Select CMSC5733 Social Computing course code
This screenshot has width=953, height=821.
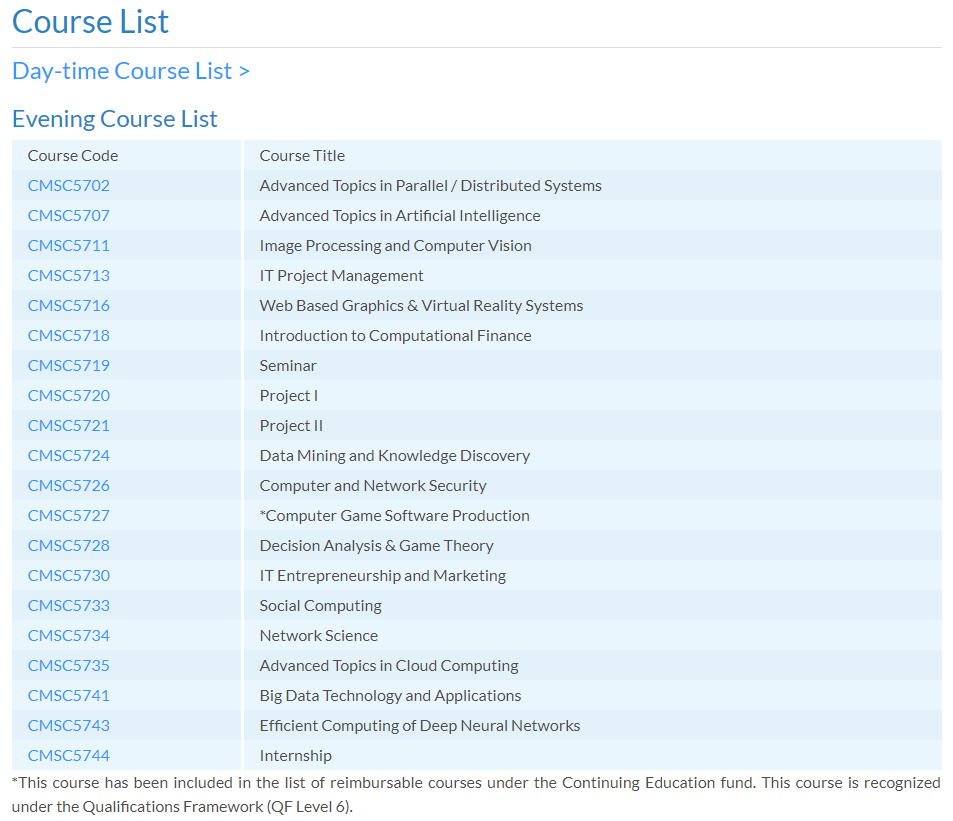69,605
